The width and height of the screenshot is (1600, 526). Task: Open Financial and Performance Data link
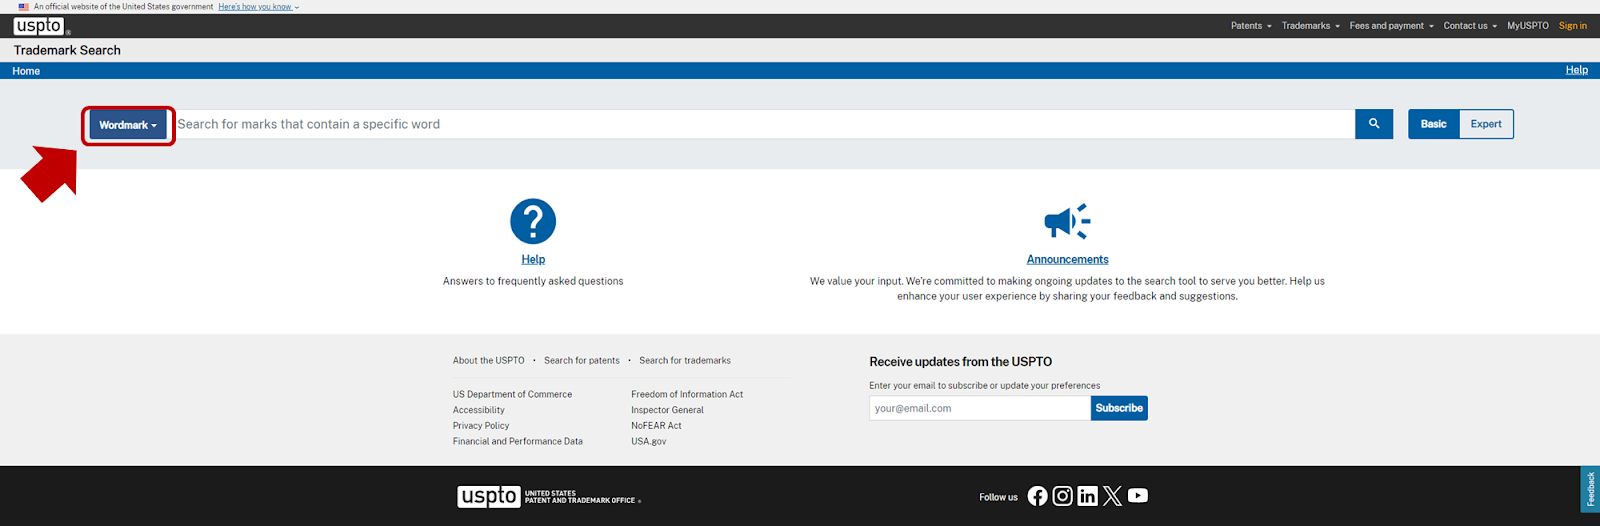[x=517, y=441]
